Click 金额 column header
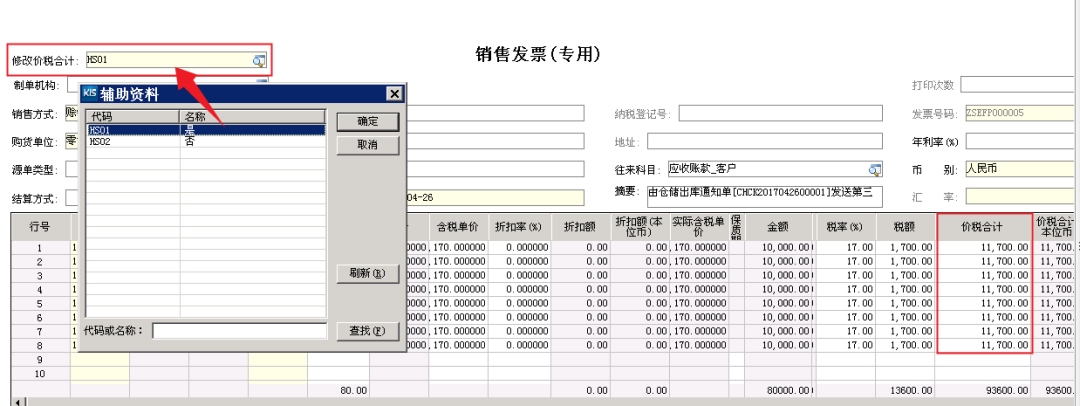Screen dimensions: 1080x406 tap(780, 227)
